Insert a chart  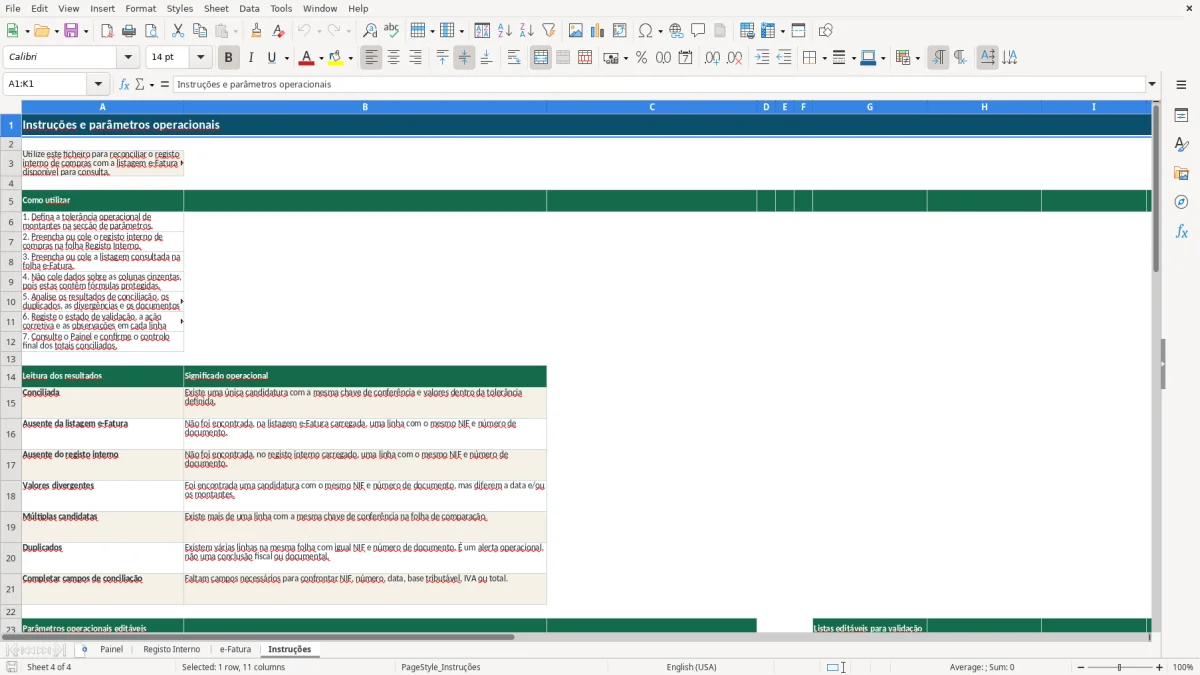click(597, 31)
